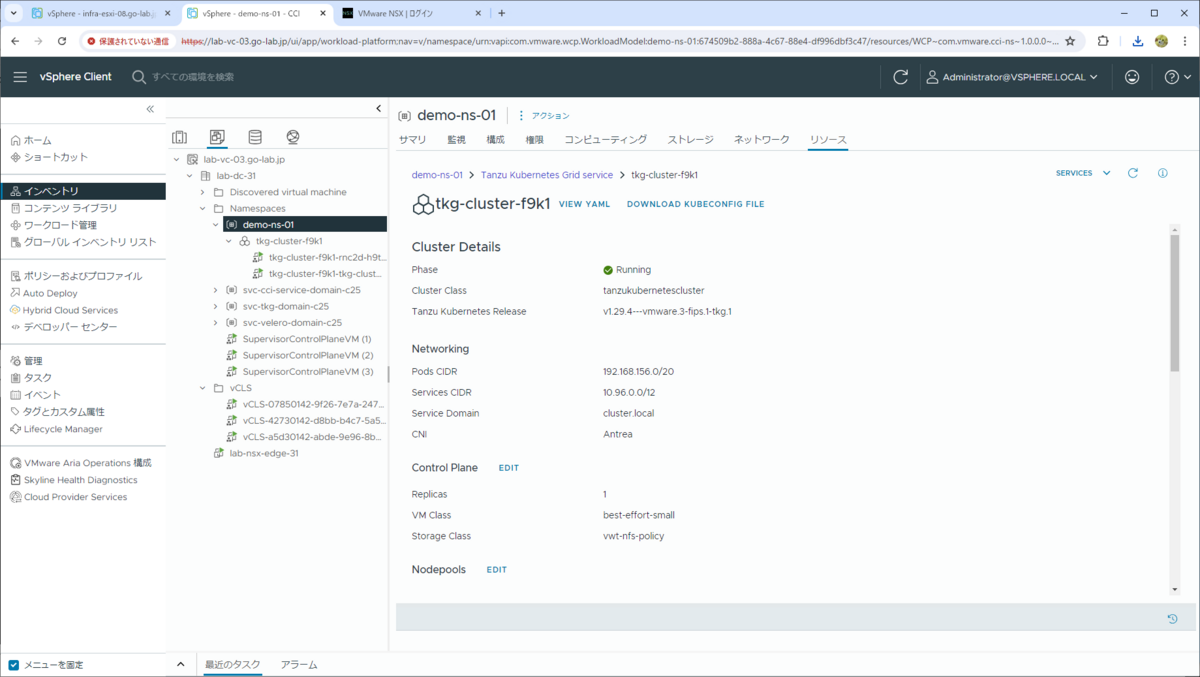The image size is (1200, 677).
Task: Open the アラーム tab in bottom panel
Action: [x=299, y=665]
